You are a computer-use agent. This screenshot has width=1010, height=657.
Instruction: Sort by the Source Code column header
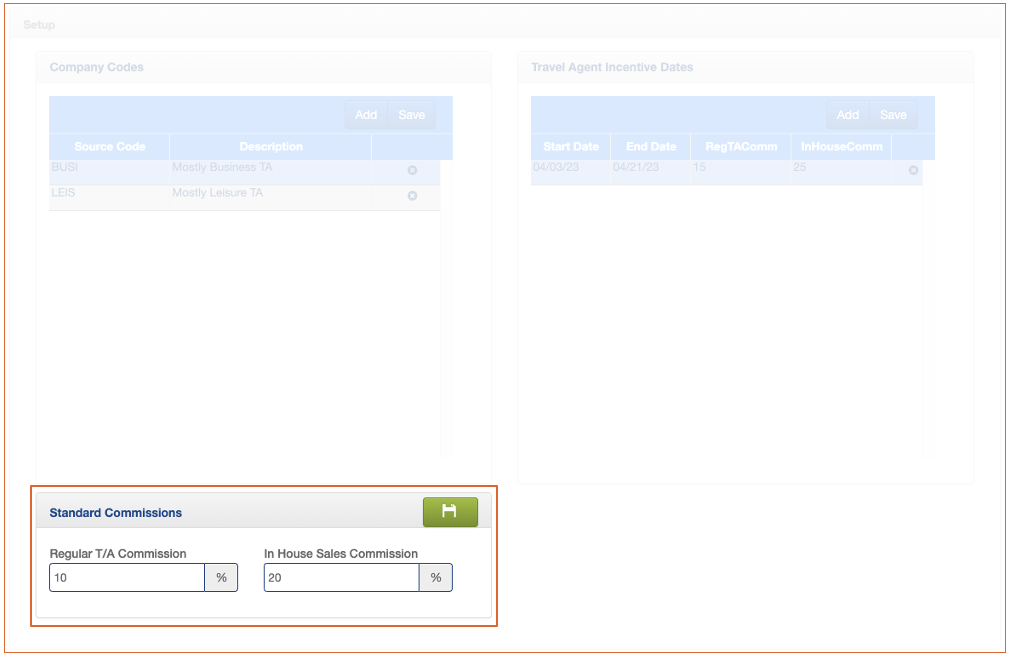point(109,147)
